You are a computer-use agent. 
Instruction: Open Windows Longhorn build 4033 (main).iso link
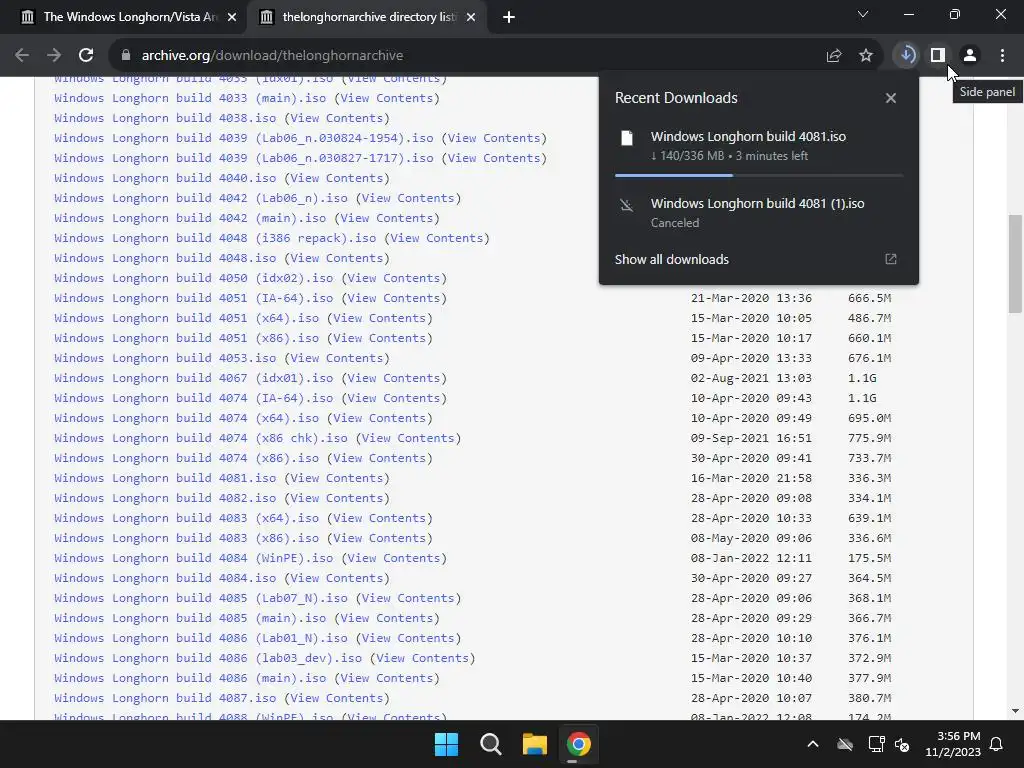point(190,98)
